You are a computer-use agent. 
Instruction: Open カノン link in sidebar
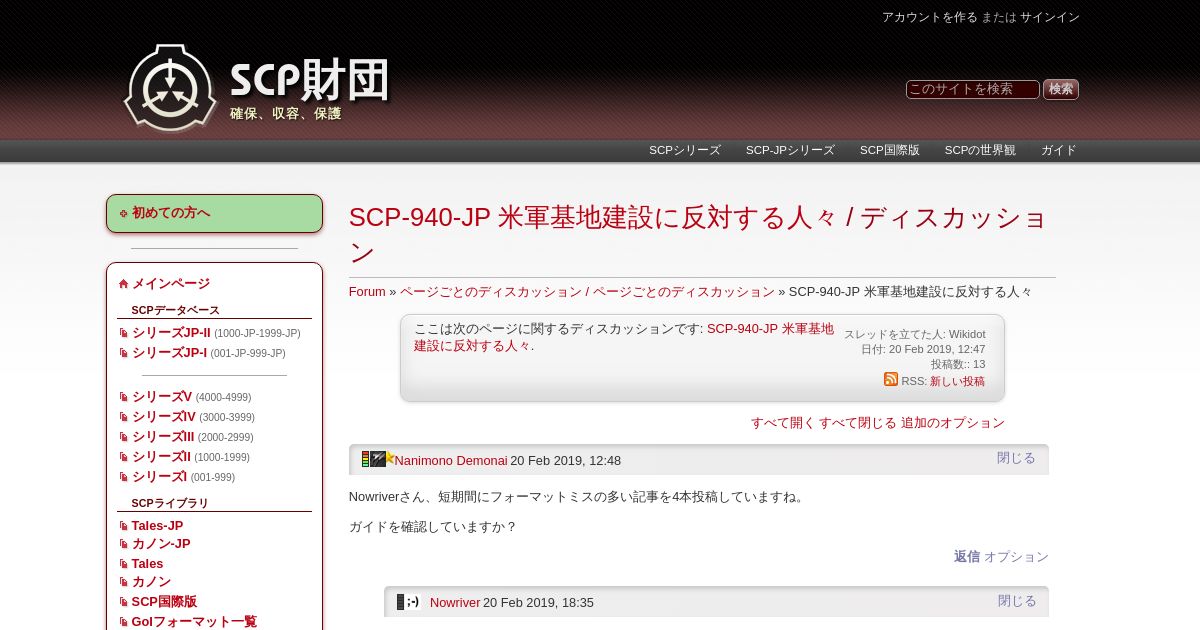(x=151, y=582)
